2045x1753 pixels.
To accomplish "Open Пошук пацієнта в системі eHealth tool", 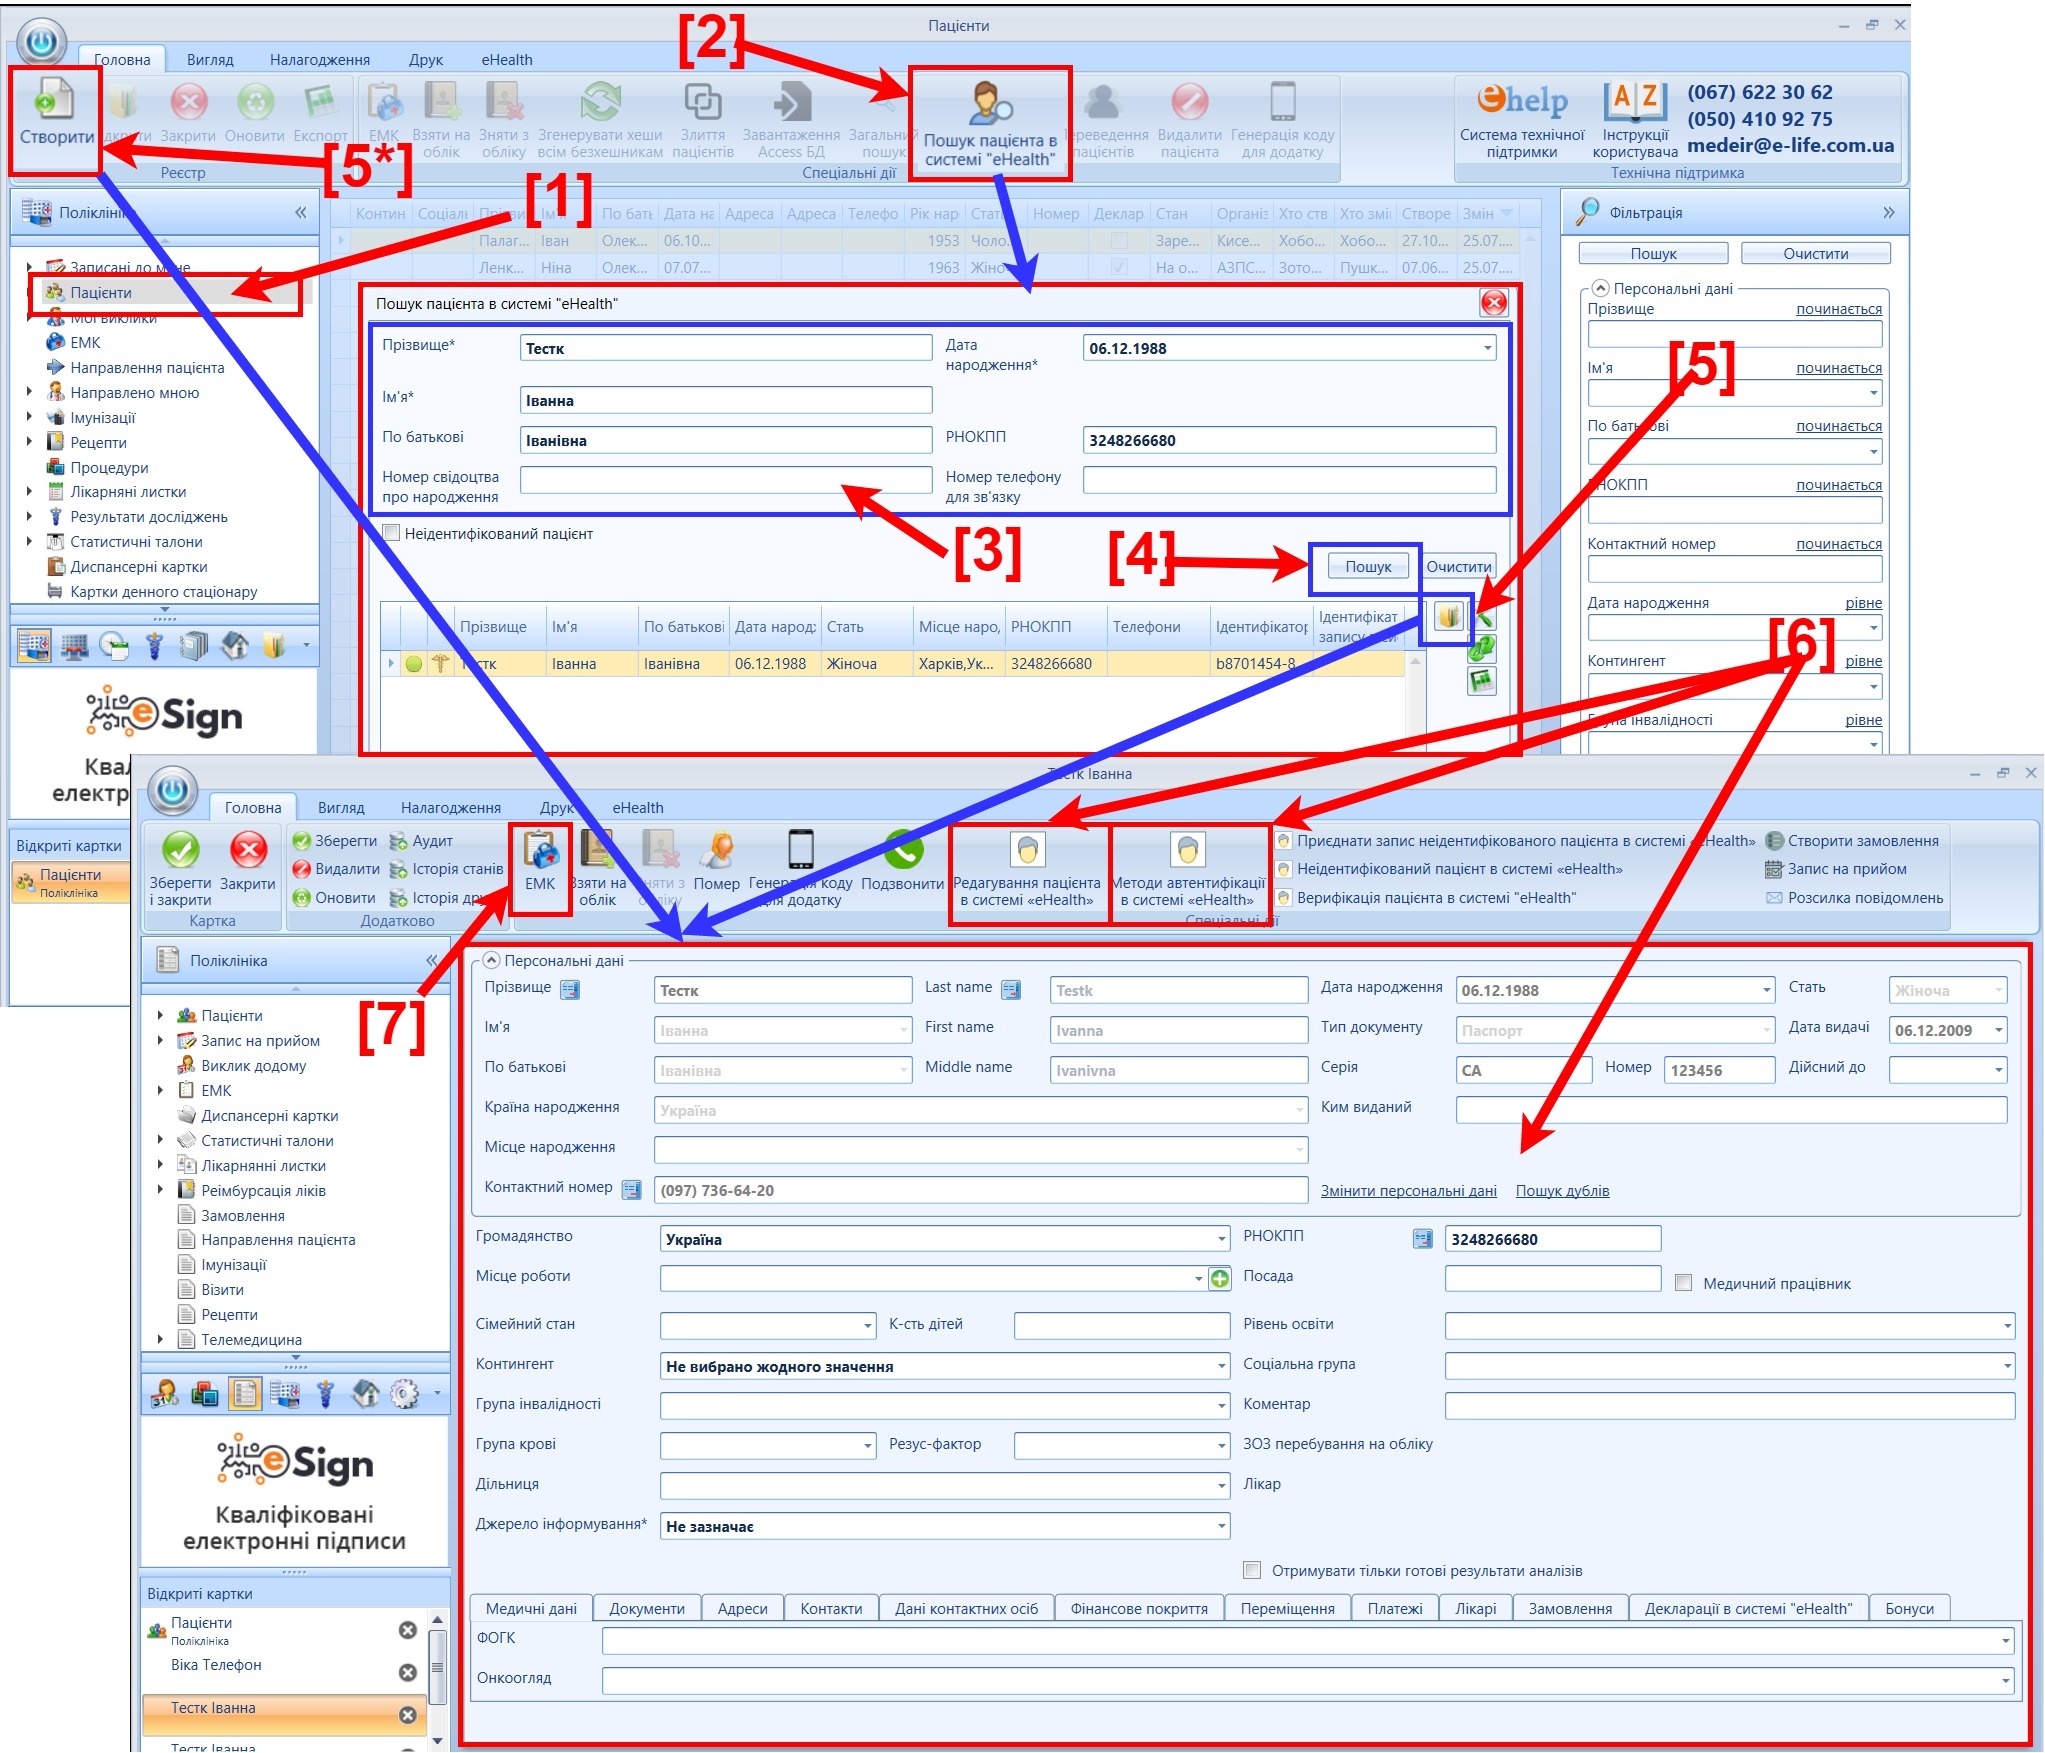I will pos(989,123).
